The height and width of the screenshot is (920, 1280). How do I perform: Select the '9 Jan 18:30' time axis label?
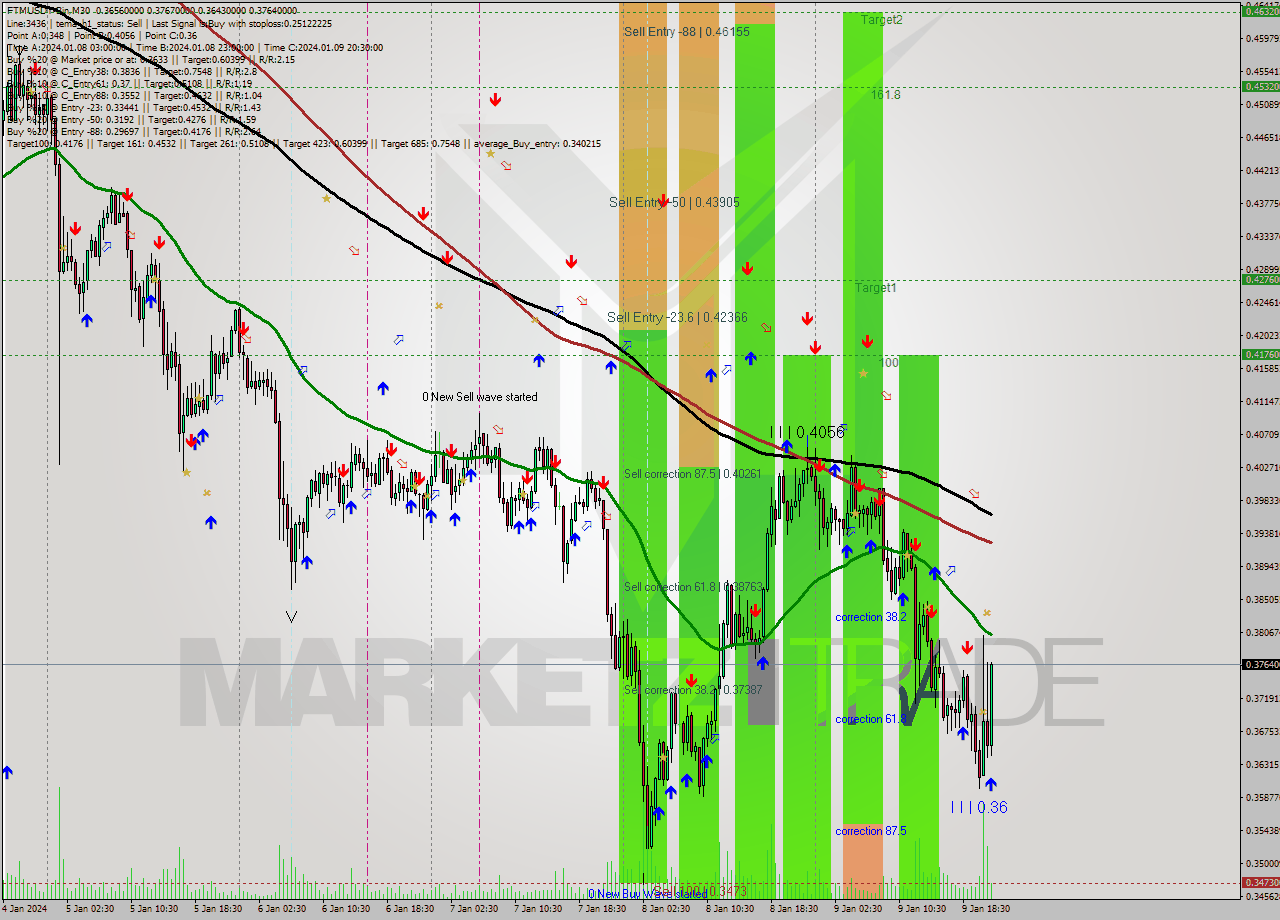point(986,909)
